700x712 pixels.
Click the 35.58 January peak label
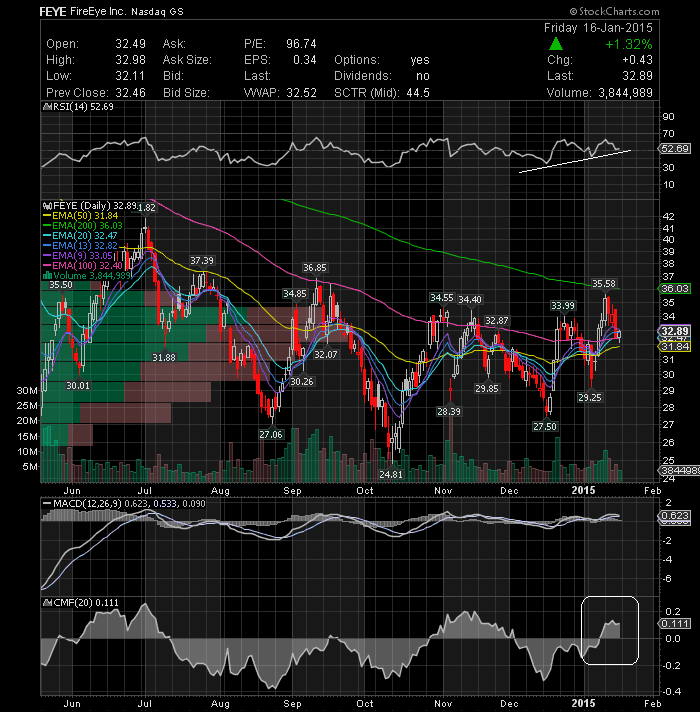(604, 284)
